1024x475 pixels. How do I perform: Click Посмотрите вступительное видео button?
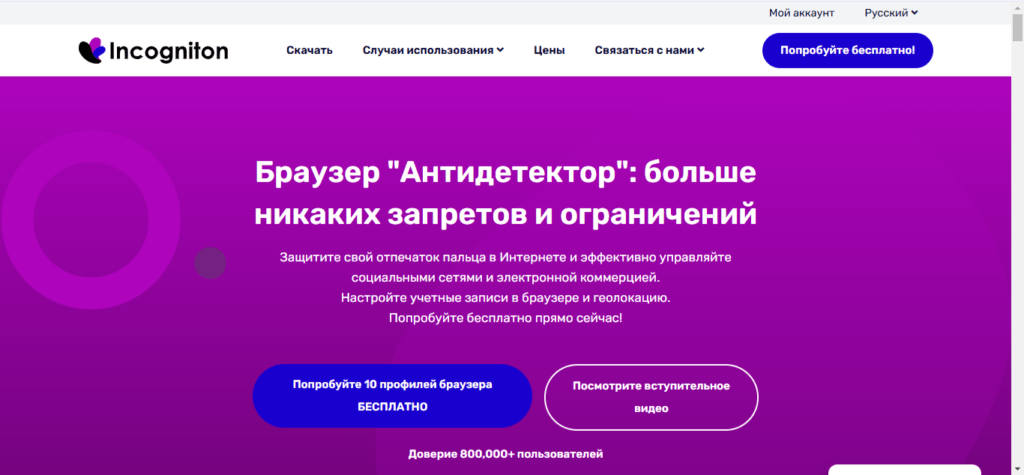coord(651,397)
